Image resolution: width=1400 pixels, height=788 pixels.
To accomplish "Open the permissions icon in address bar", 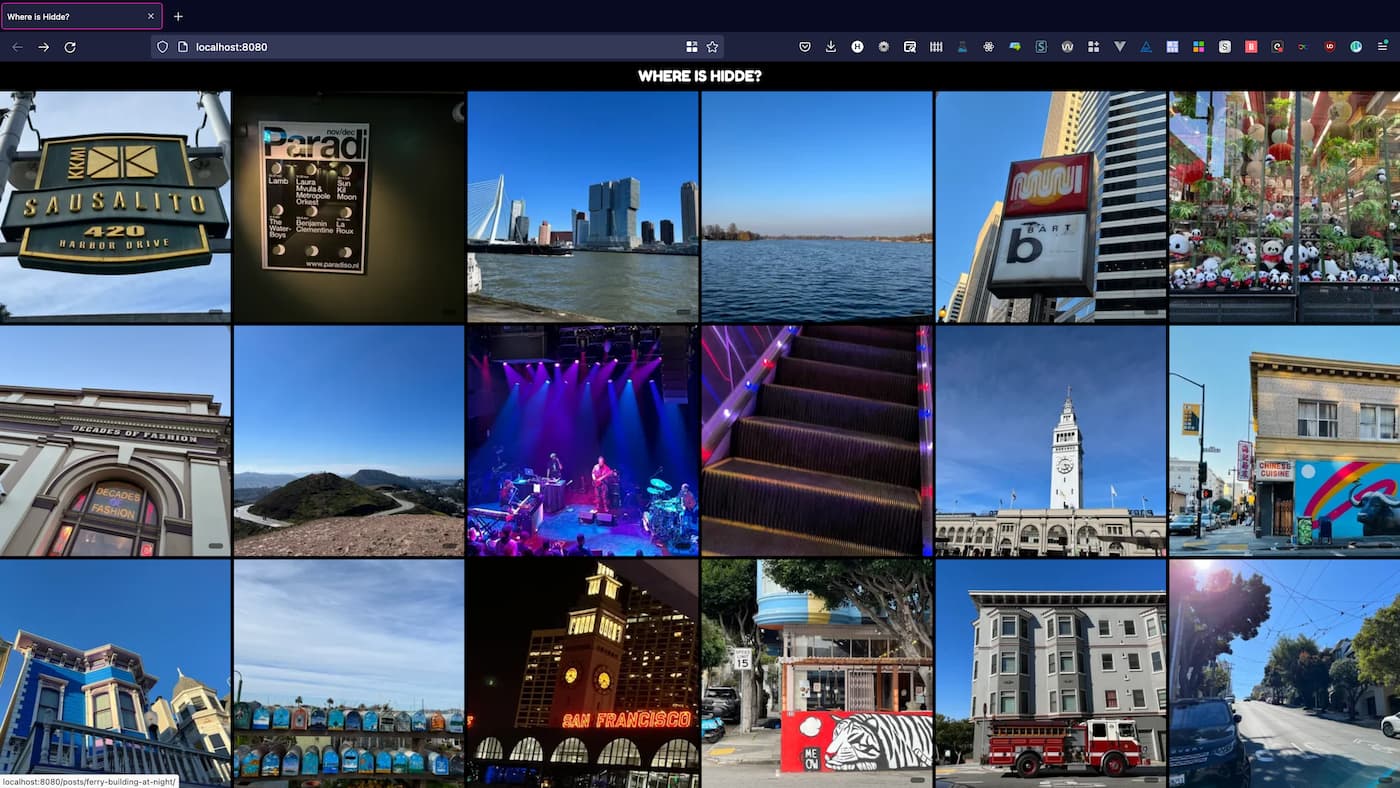I will tap(182, 46).
